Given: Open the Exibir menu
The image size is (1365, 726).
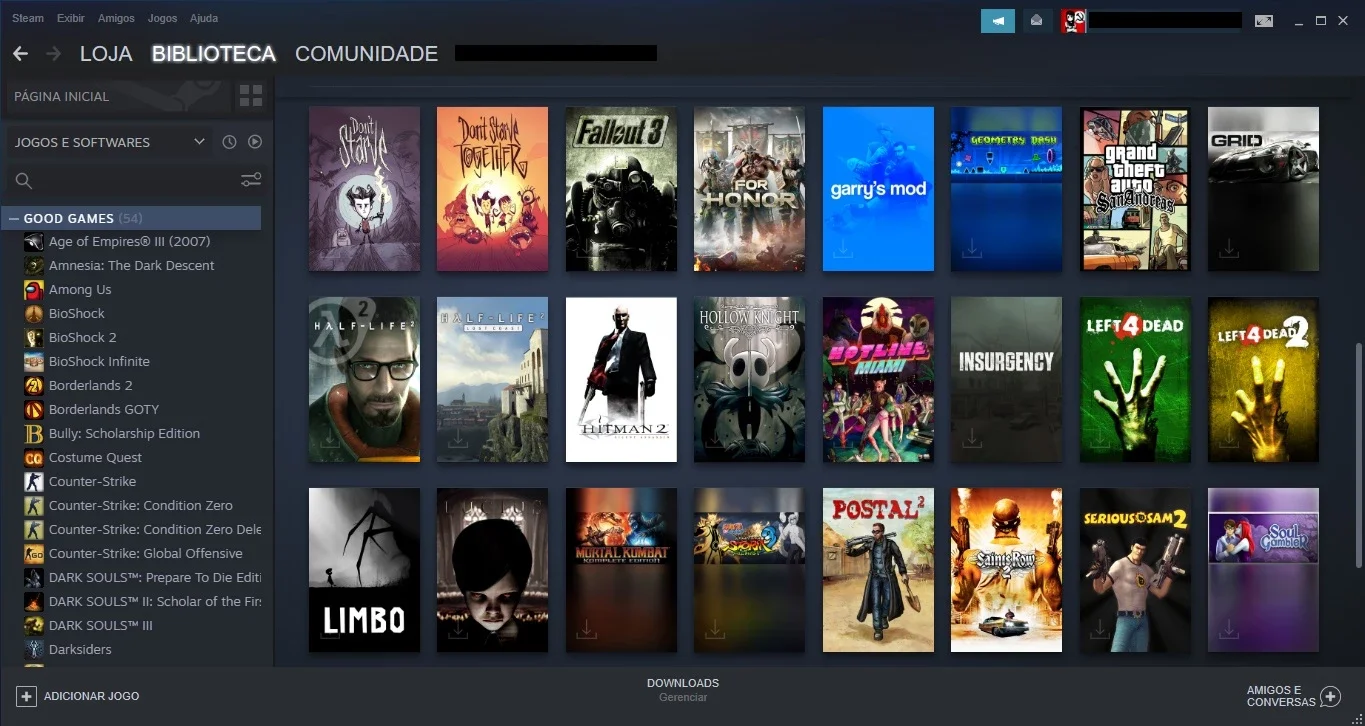Looking at the screenshot, I should click(71, 18).
